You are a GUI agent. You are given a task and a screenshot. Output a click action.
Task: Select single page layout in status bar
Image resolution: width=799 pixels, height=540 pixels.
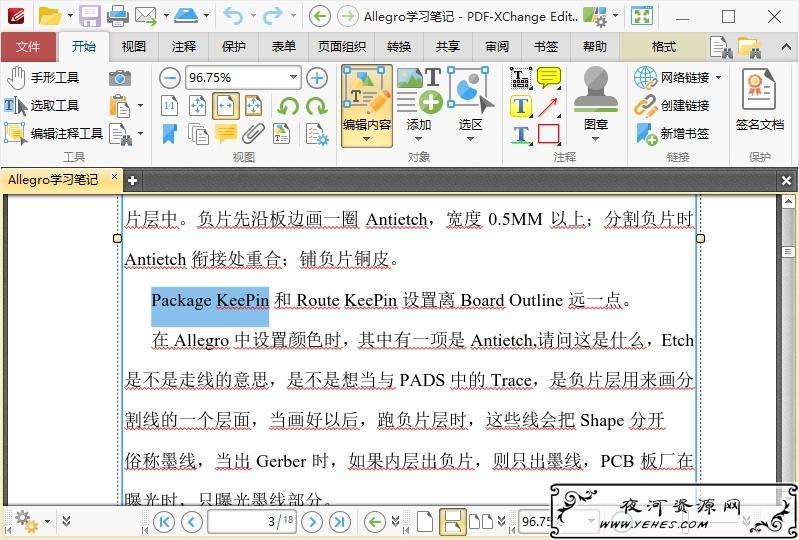point(425,522)
